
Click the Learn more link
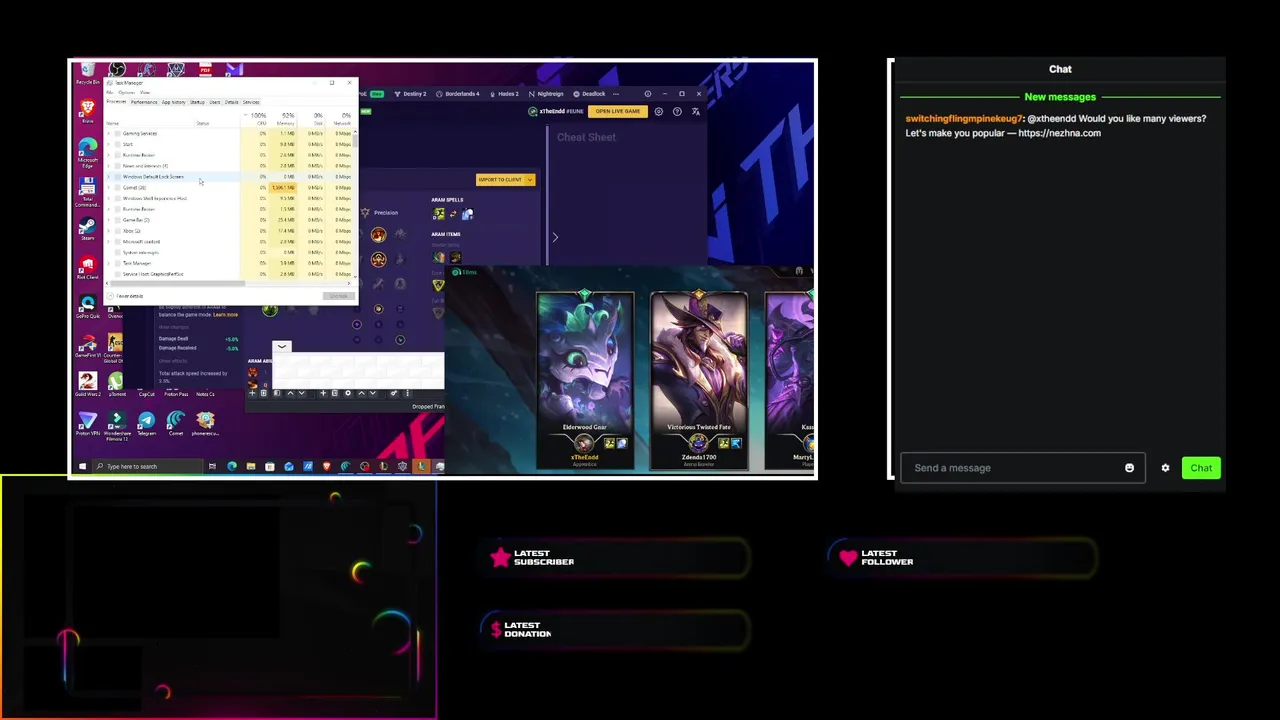click(225, 314)
